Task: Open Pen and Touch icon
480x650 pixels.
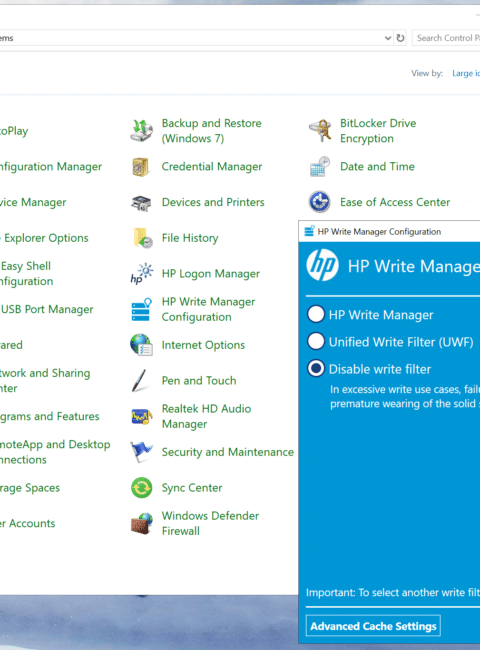Action: [x=140, y=381]
